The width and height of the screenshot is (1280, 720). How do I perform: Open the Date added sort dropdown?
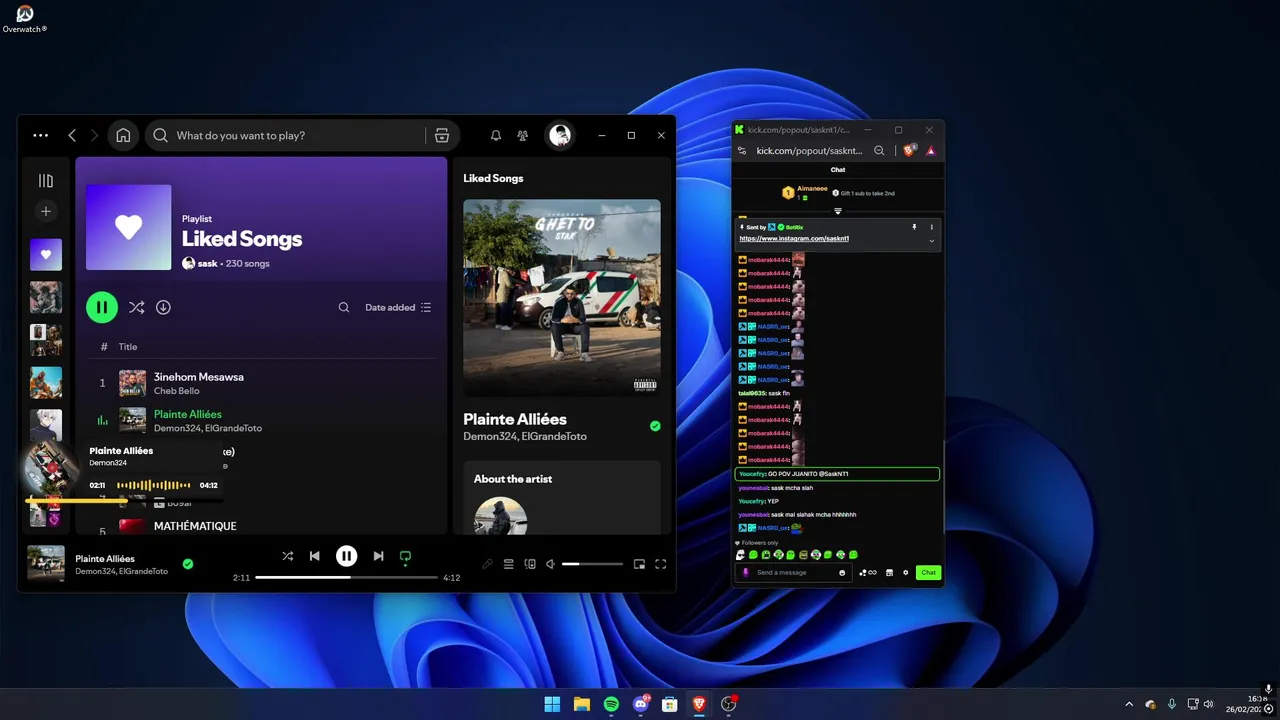point(398,307)
